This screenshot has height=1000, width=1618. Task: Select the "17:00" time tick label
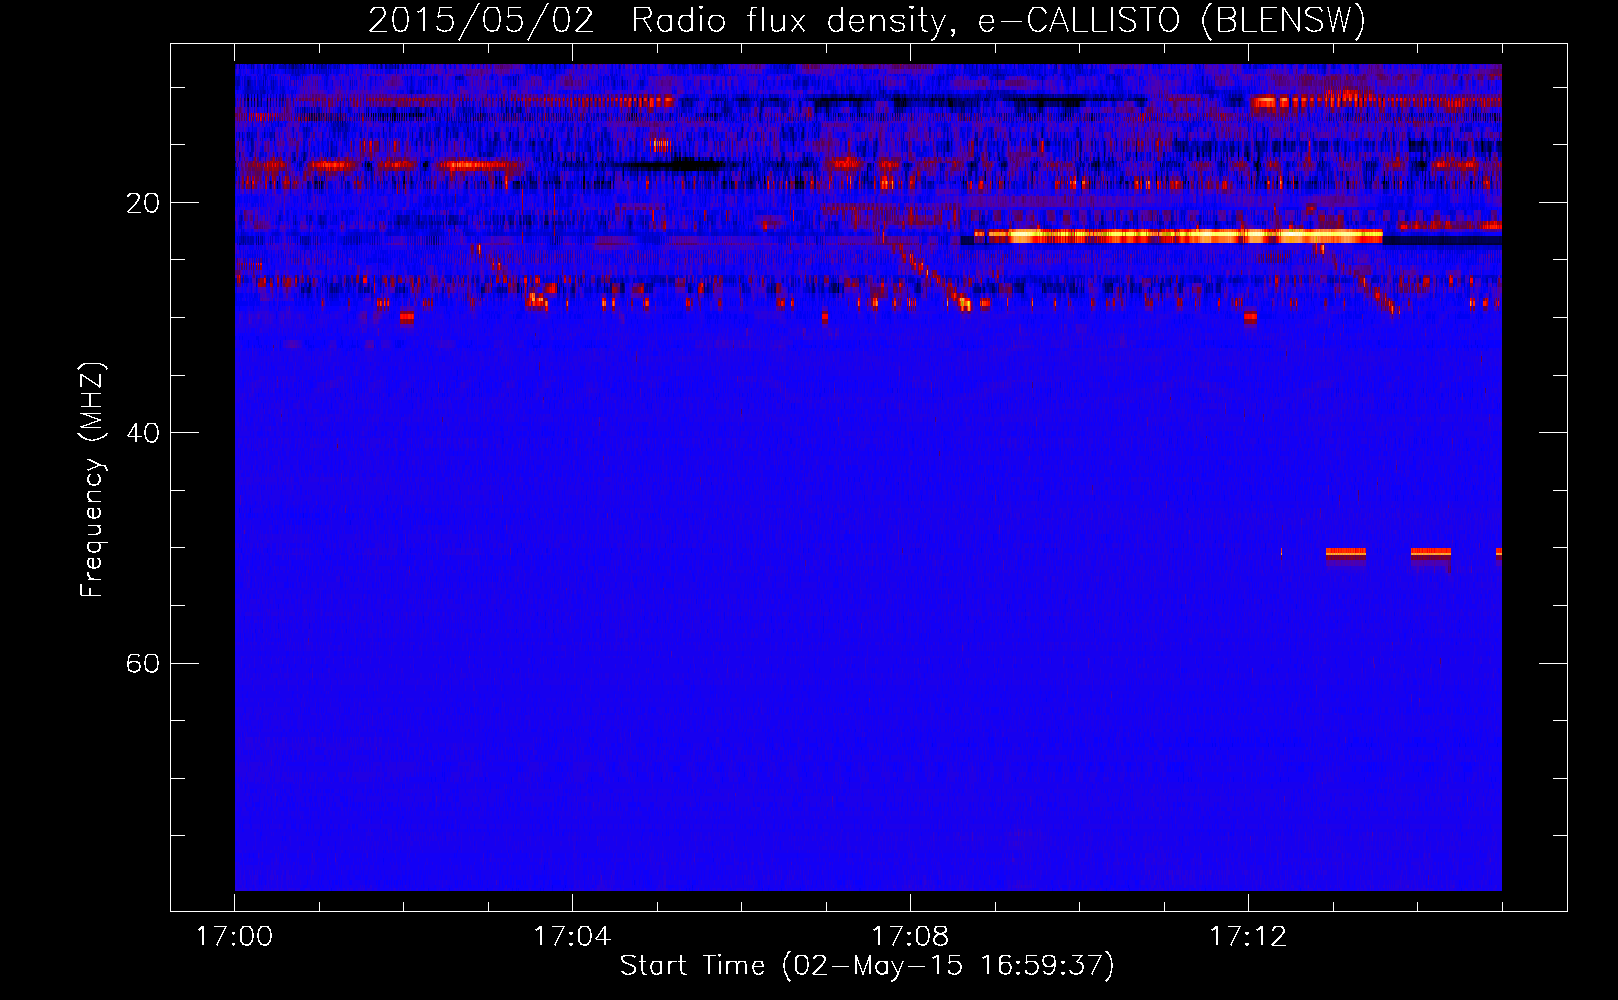point(235,937)
